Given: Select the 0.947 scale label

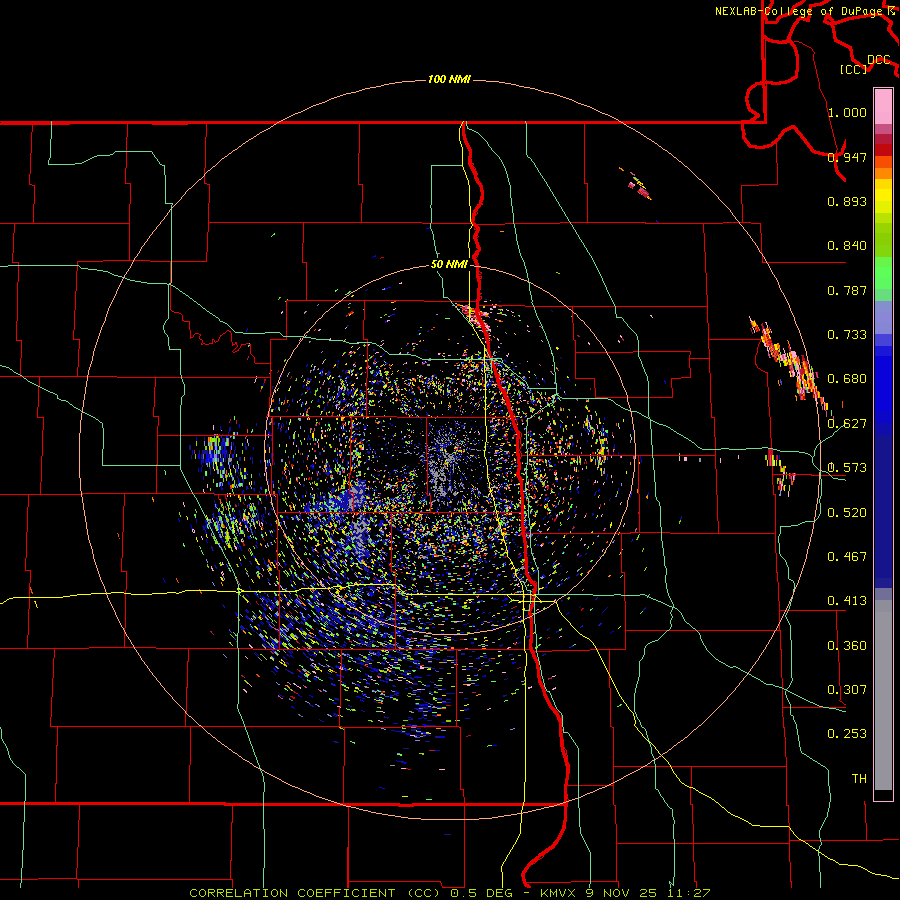Looking at the screenshot, I should tap(847, 157).
